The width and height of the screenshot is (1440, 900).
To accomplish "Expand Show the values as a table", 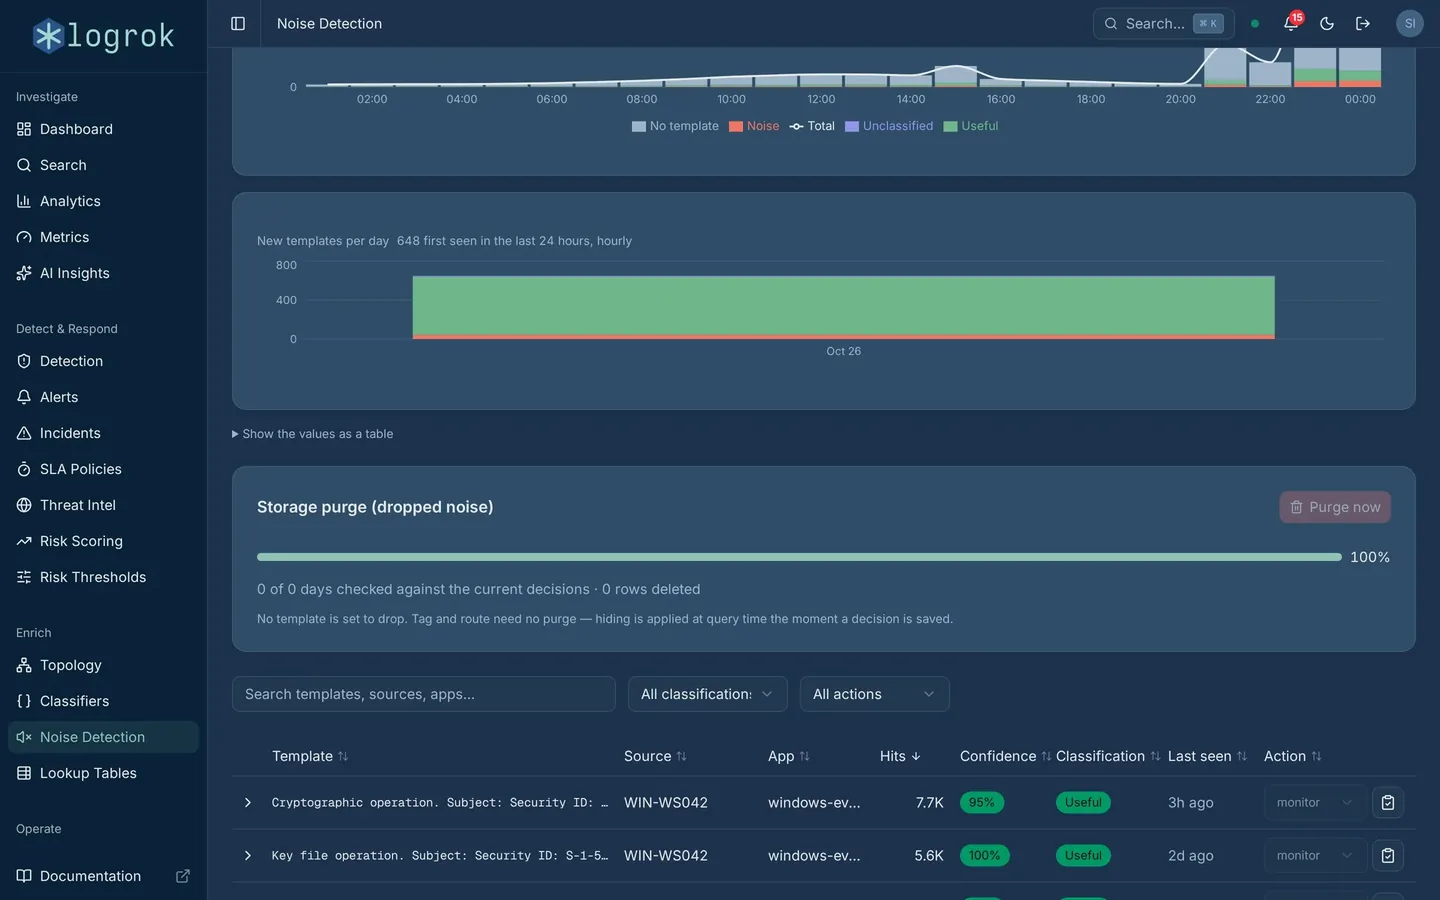I will (x=312, y=434).
